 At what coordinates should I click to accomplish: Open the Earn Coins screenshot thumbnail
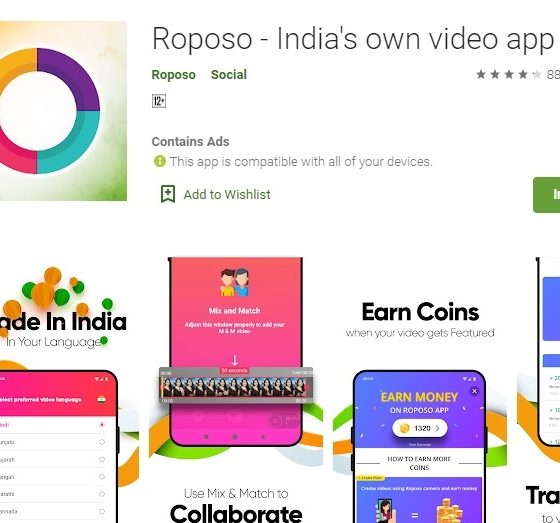tap(420, 390)
